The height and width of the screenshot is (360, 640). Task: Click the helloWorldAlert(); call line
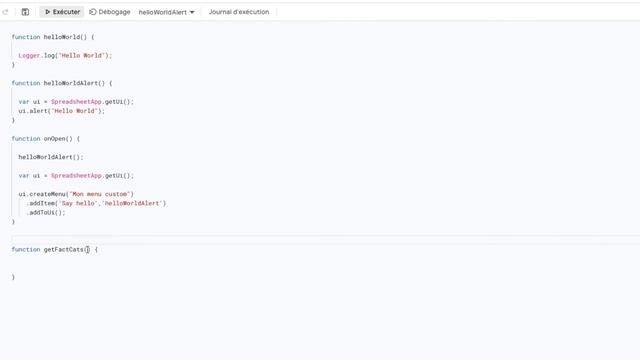coord(51,157)
